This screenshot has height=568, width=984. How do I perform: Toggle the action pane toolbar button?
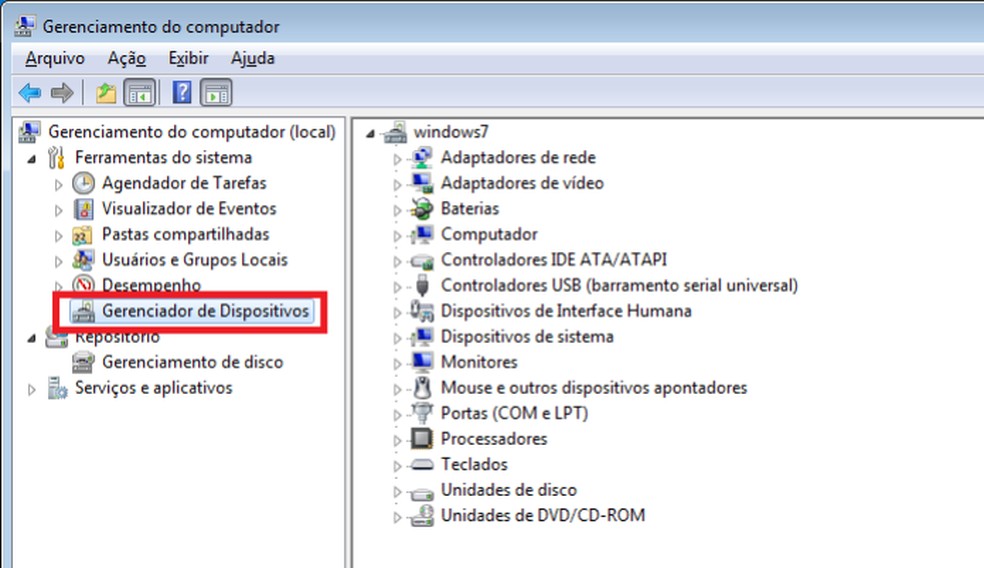click(216, 94)
